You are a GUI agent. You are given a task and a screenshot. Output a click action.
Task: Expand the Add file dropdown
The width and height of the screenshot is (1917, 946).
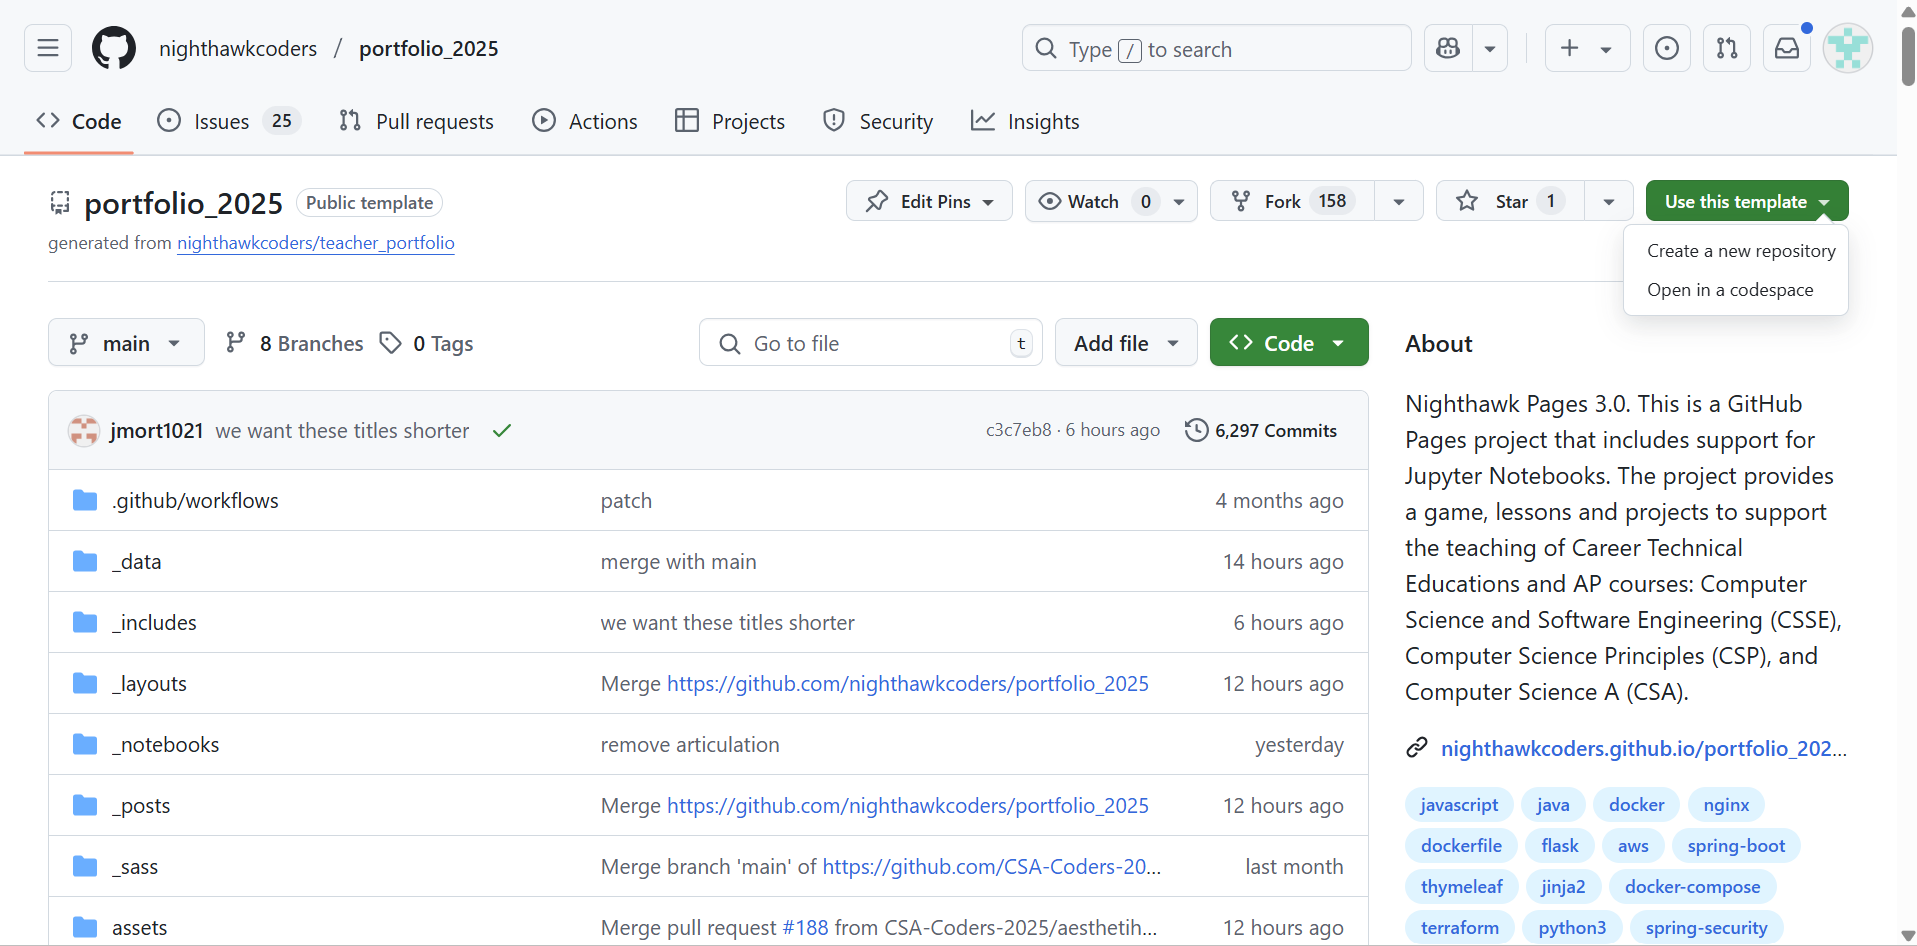point(1126,343)
